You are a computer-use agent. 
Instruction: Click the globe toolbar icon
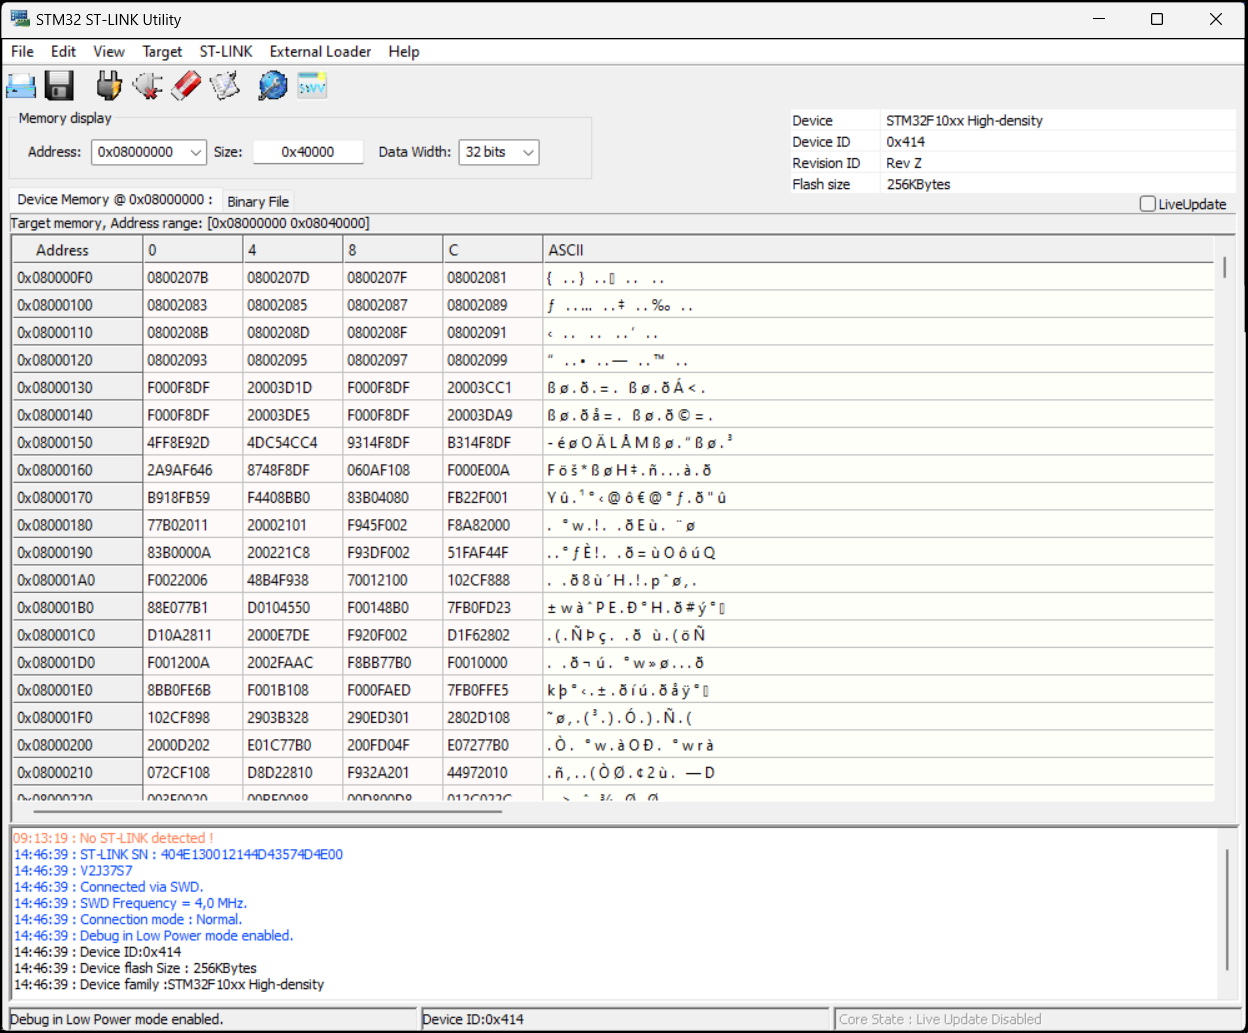(x=272, y=86)
